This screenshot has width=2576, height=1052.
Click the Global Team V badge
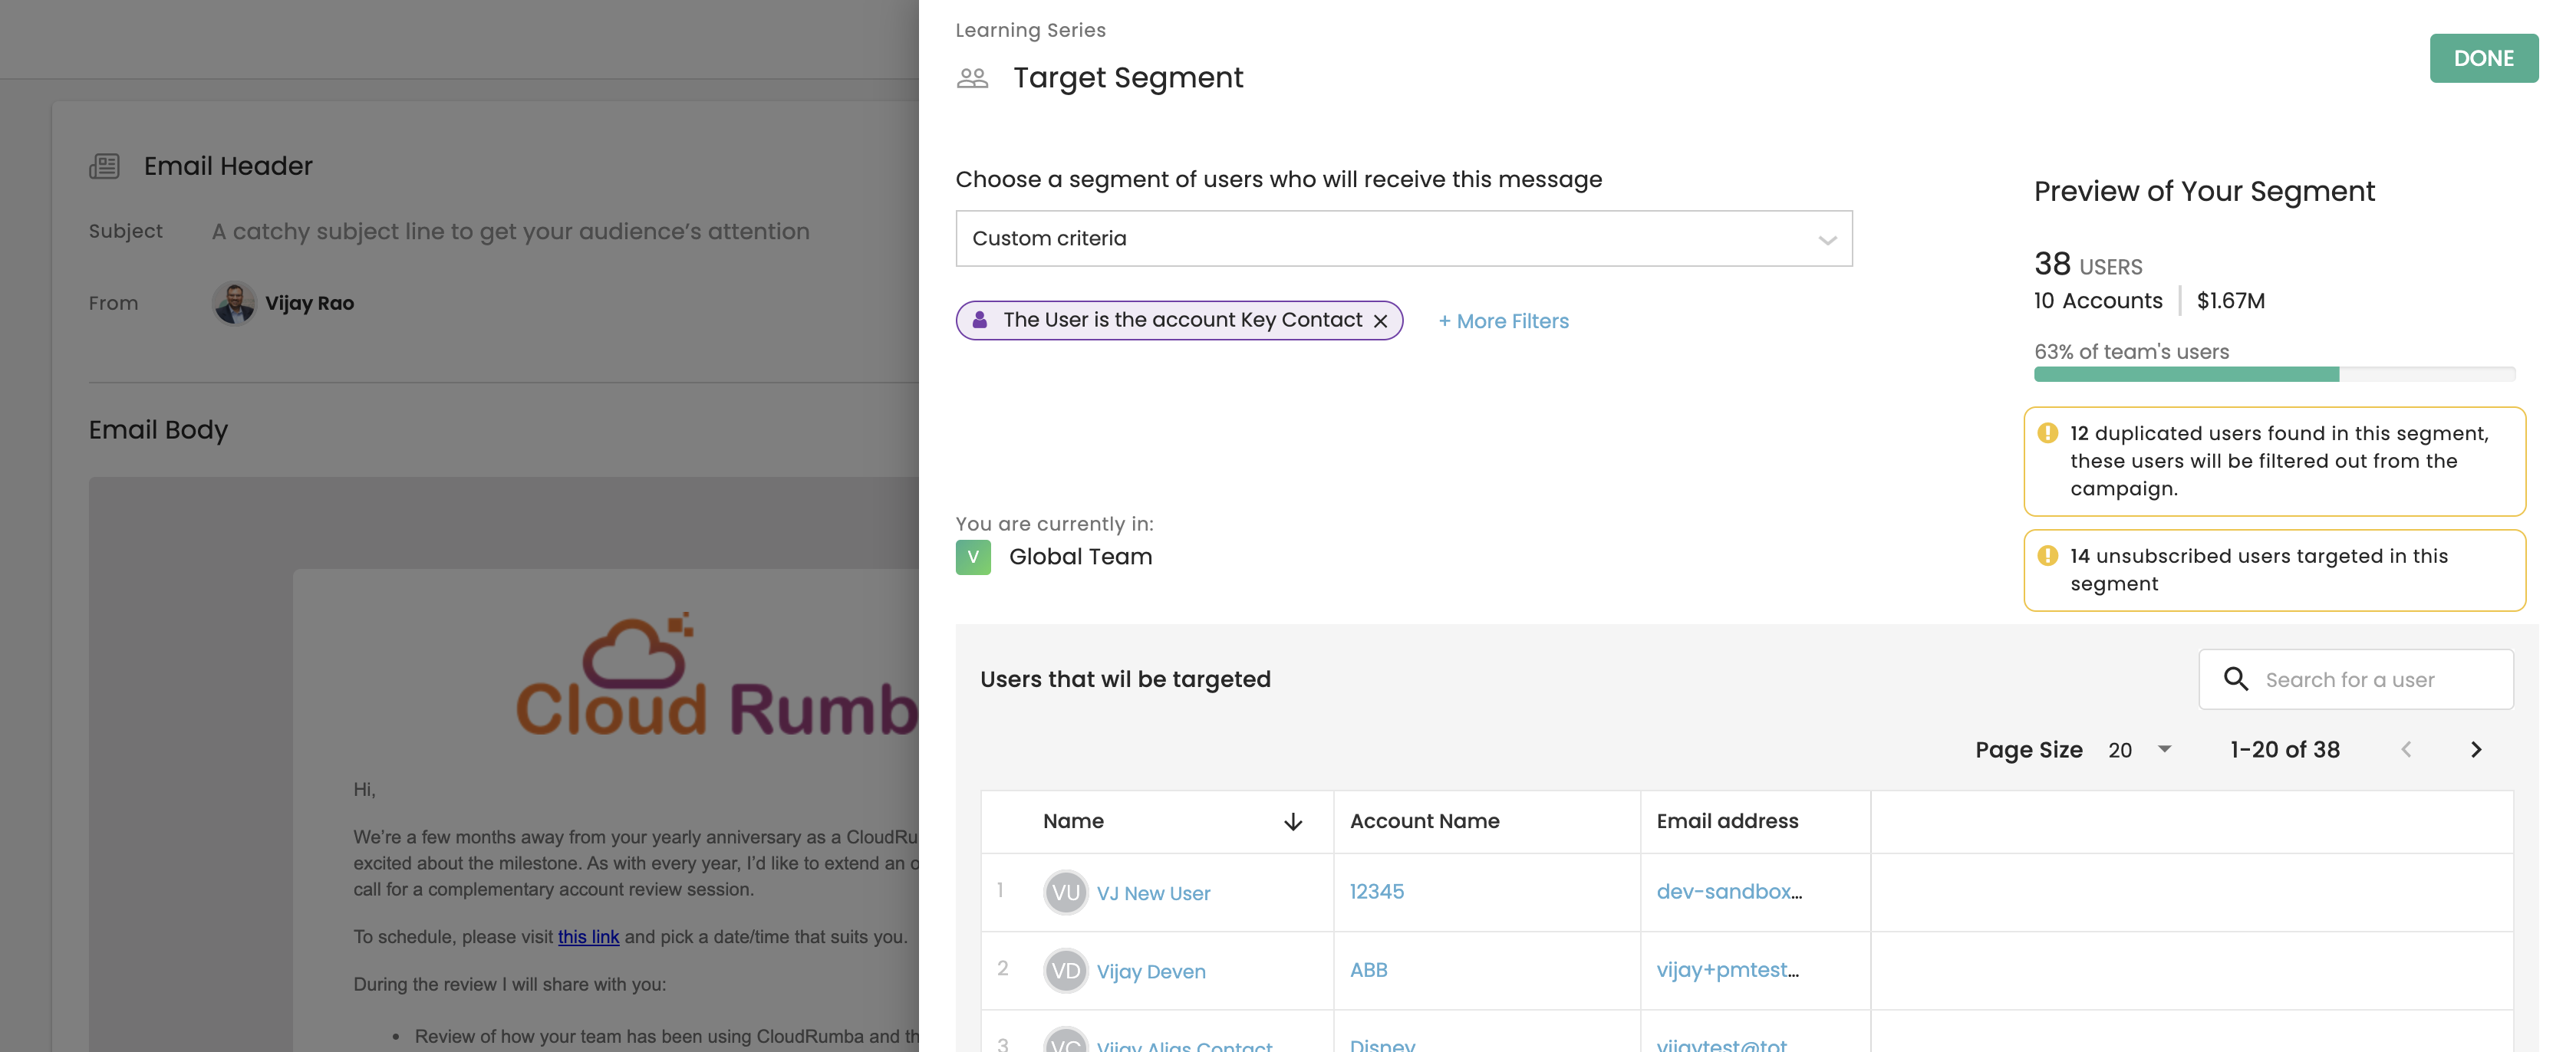click(973, 557)
